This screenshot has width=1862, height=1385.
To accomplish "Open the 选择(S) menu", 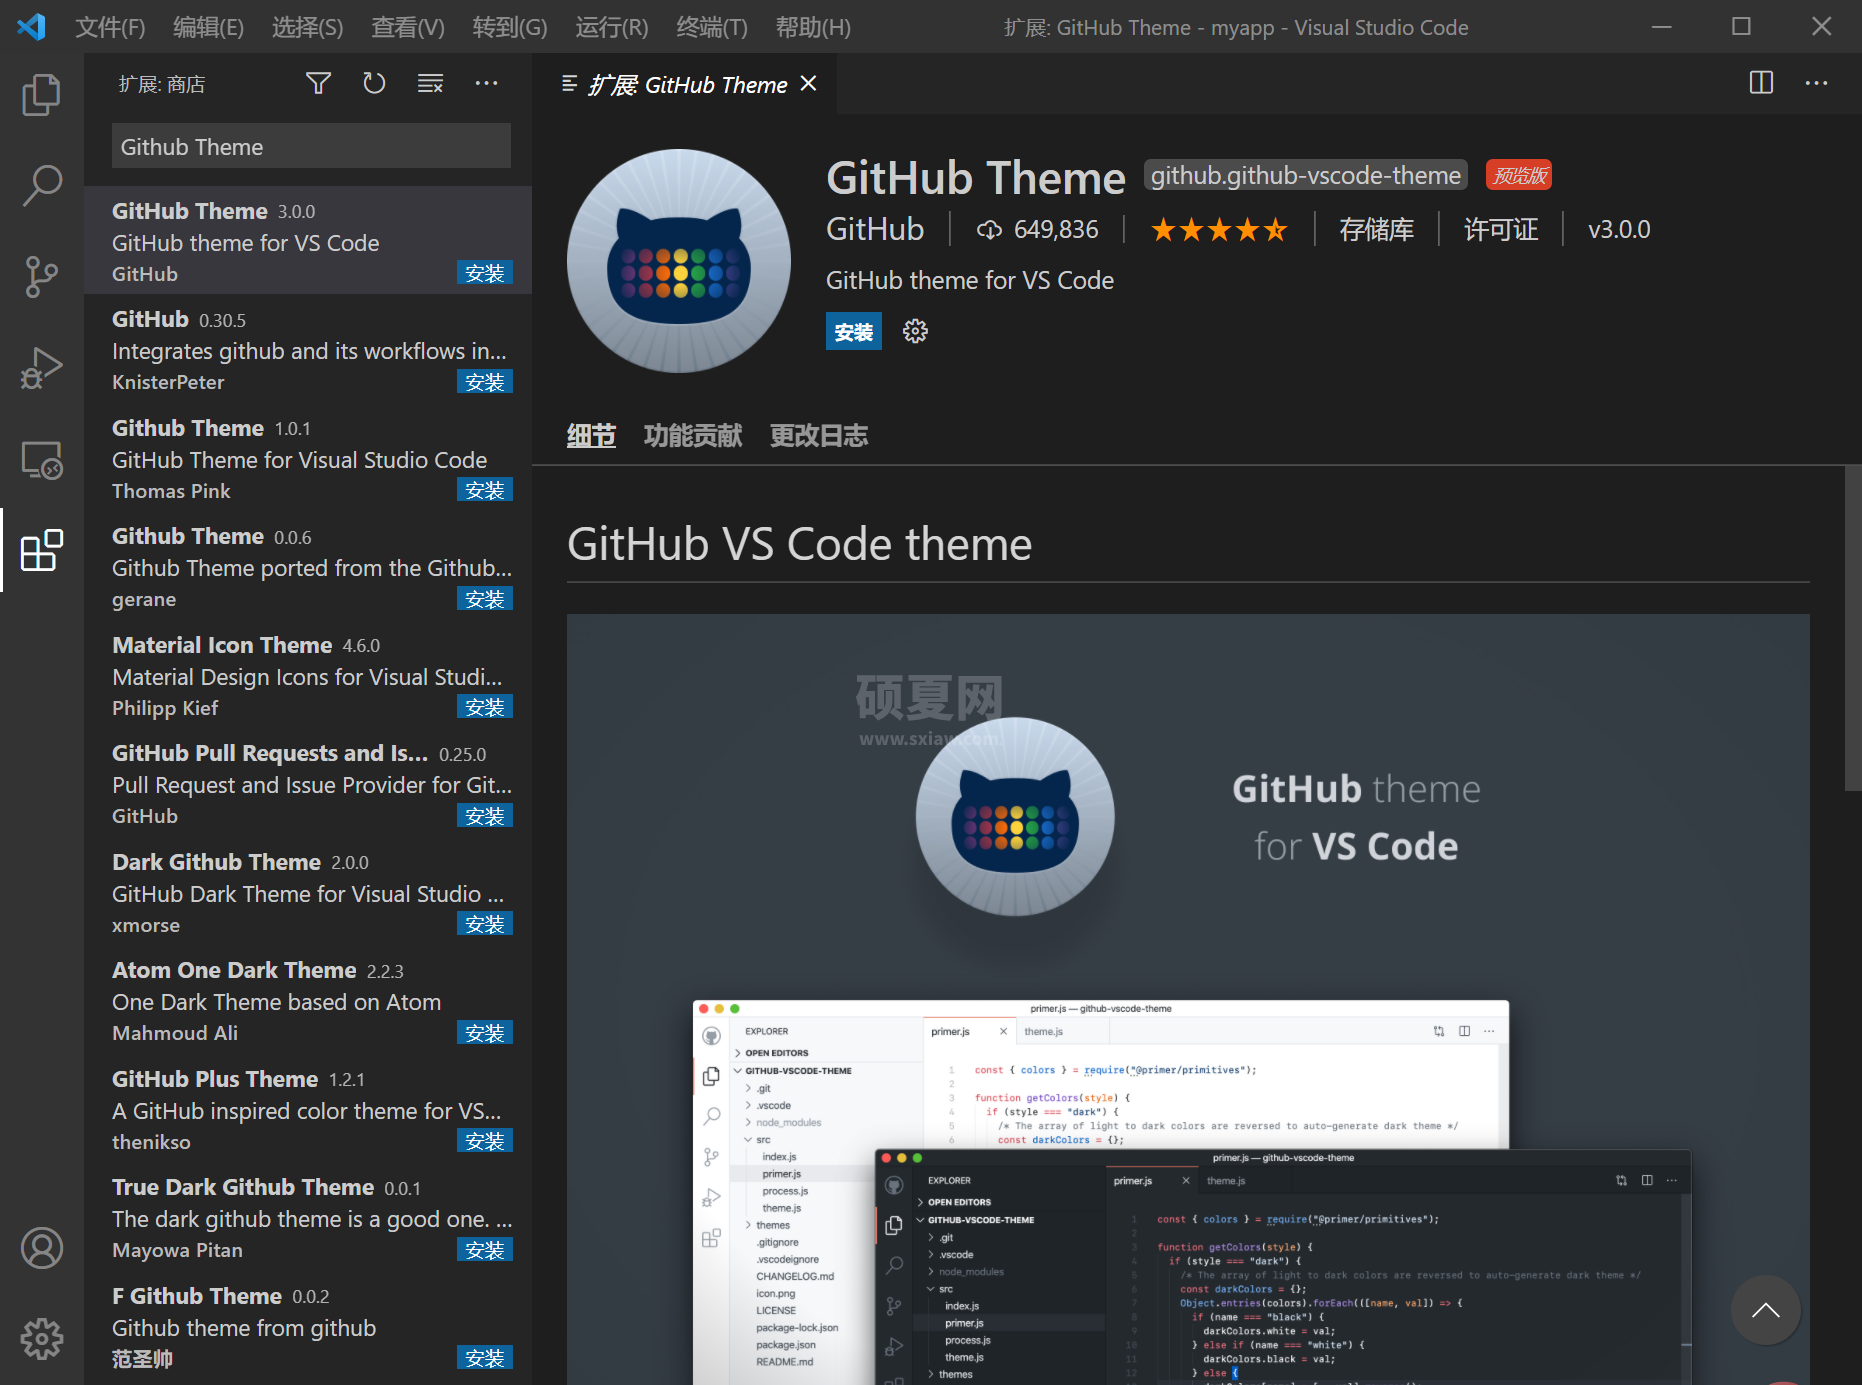I will [307, 27].
